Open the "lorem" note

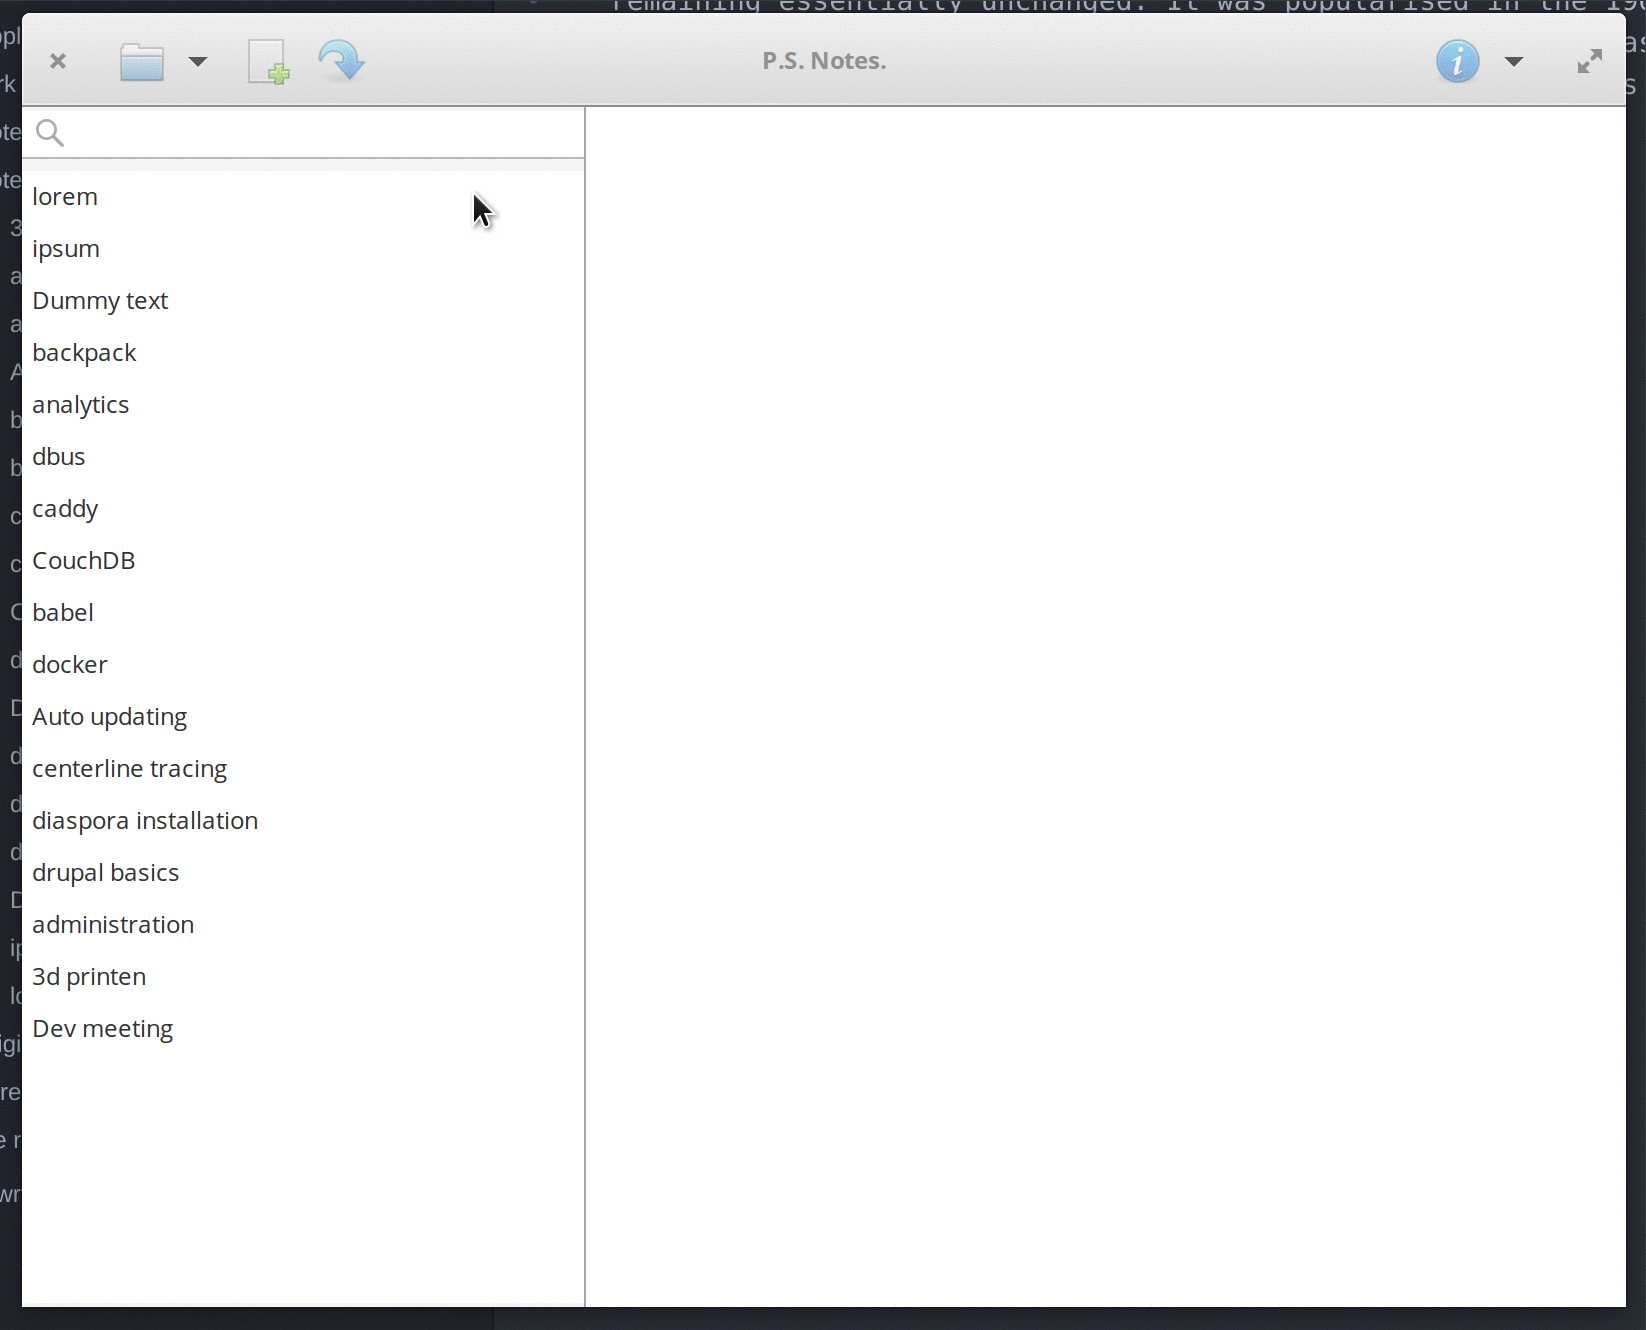pos(65,196)
